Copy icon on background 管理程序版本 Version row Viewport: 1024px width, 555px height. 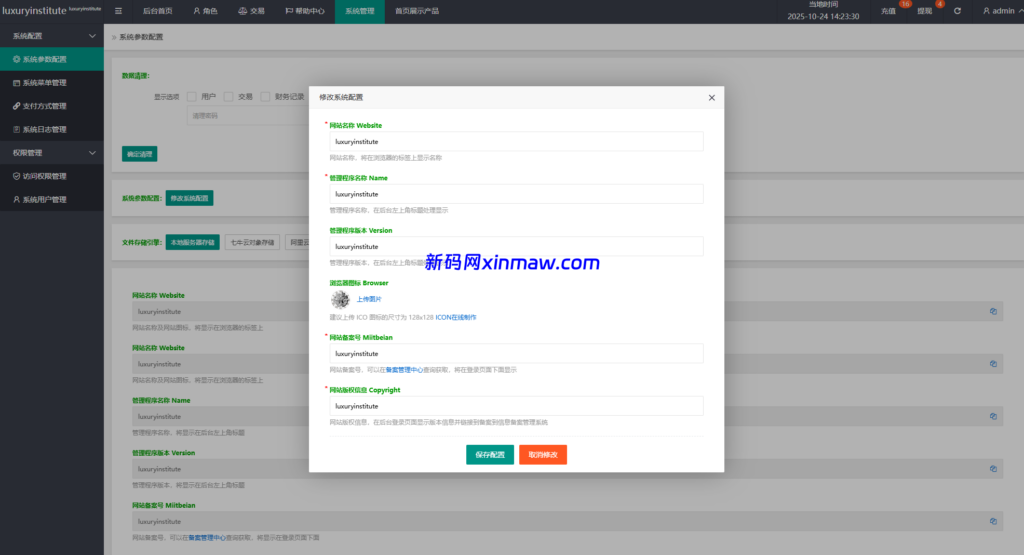pos(993,469)
